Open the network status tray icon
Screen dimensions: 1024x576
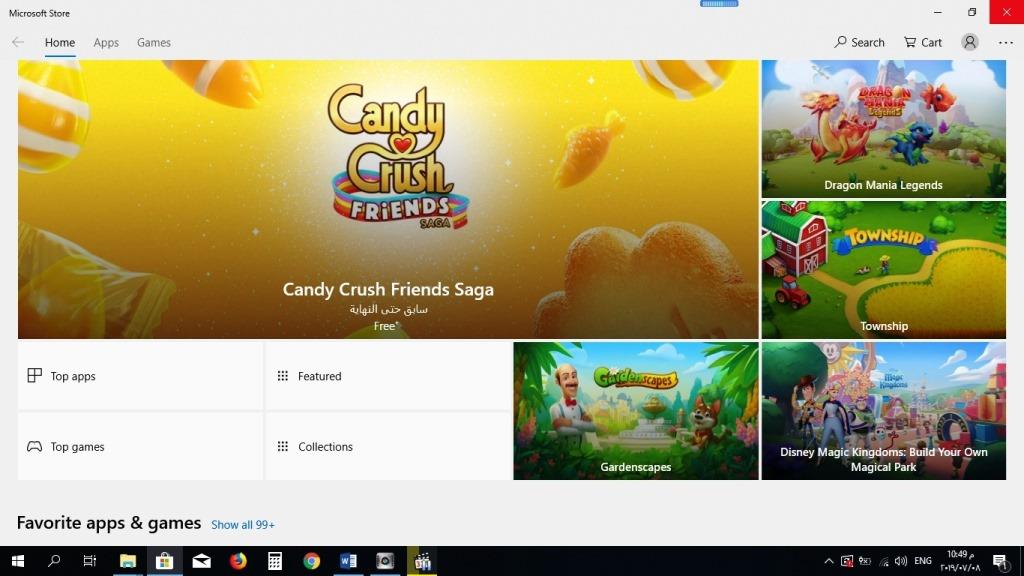(x=884, y=561)
